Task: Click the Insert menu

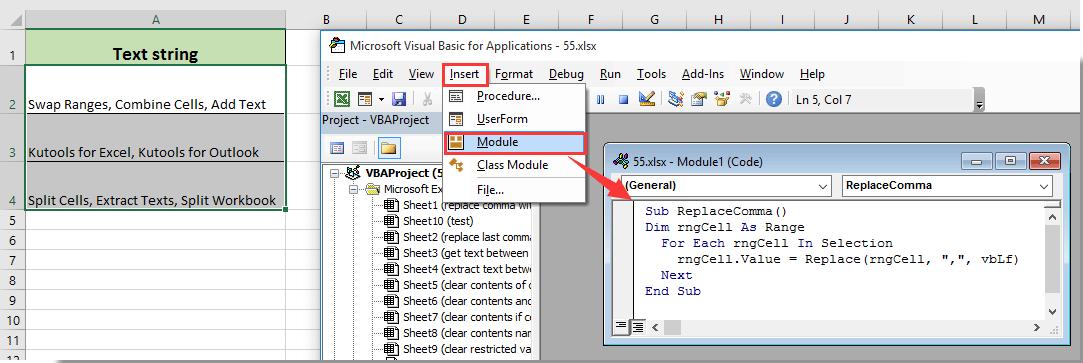Action: pyautogui.click(x=465, y=74)
